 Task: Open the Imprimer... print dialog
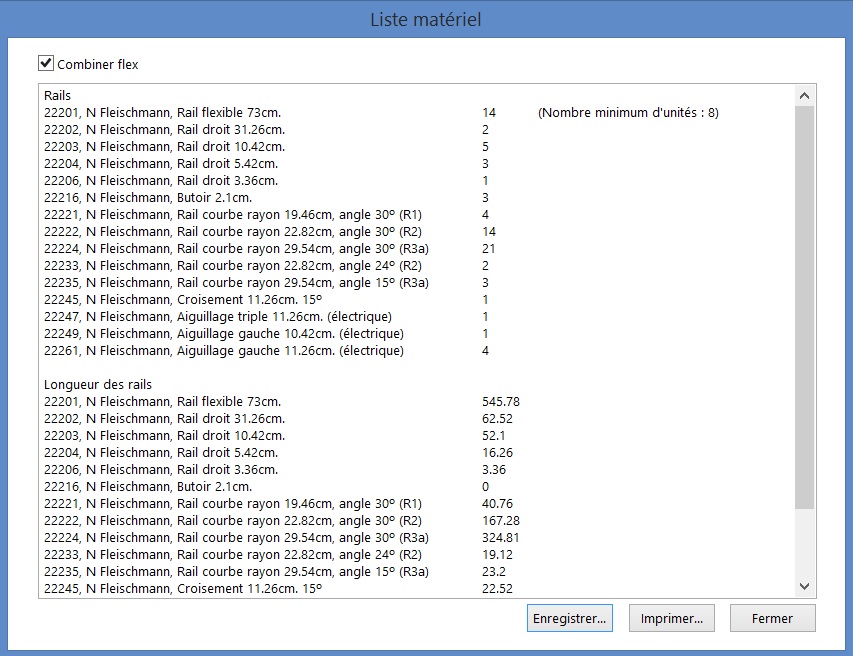[x=672, y=618]
